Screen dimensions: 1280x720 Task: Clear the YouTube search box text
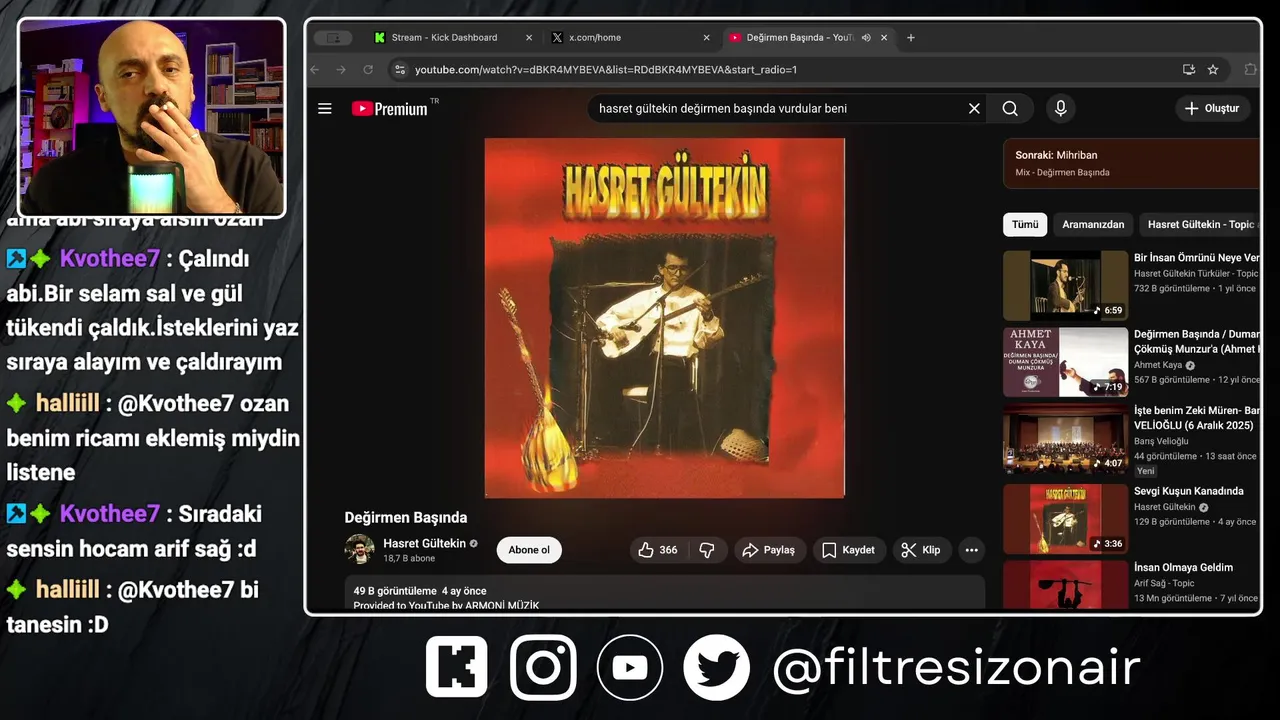[974, 108]
